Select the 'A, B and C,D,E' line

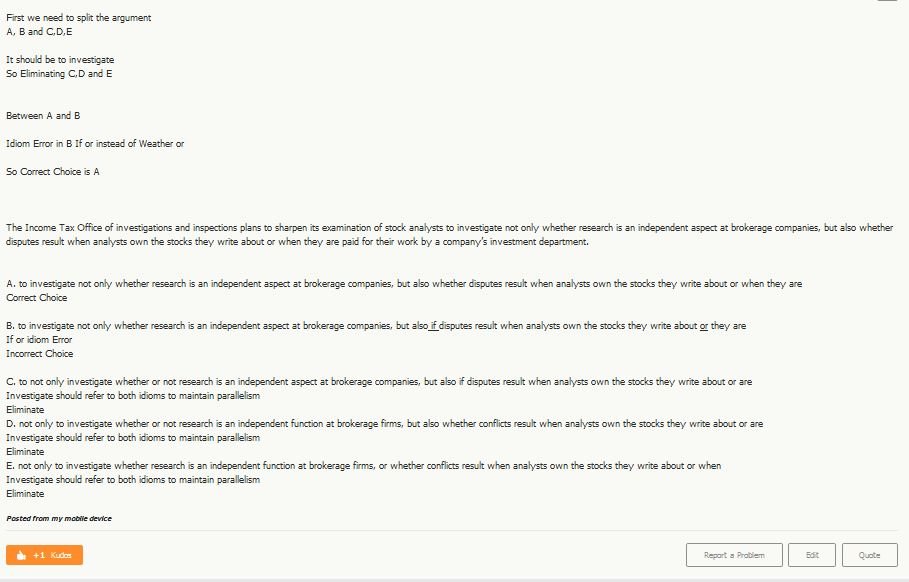[x=39, y=32]
